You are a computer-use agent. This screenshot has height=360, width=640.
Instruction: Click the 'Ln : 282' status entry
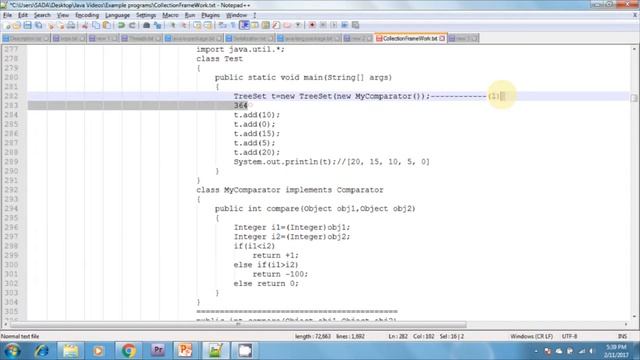398,336
